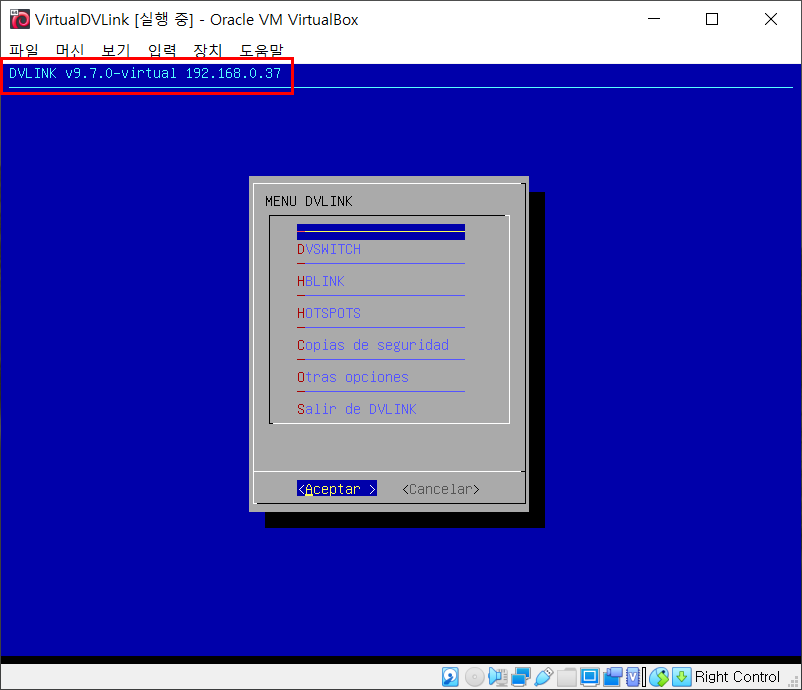Click the VirtualBox app icon in title bar

[20, 19]
